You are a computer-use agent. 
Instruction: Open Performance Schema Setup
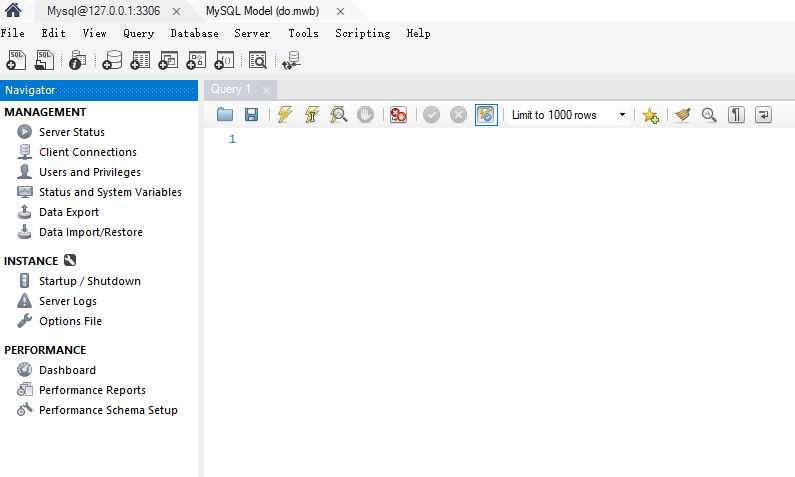point(108,410)
